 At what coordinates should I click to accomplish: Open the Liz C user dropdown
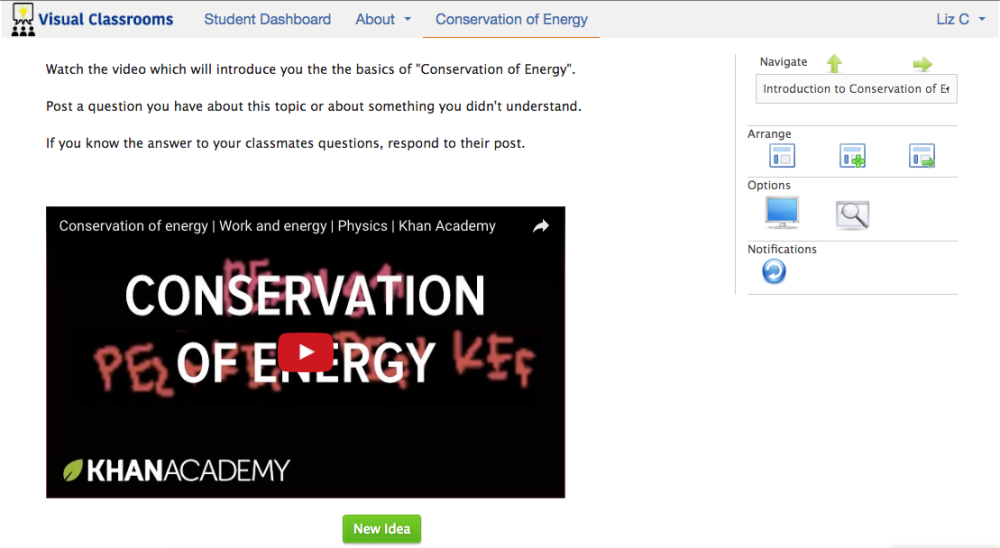[x=960, y=20]
